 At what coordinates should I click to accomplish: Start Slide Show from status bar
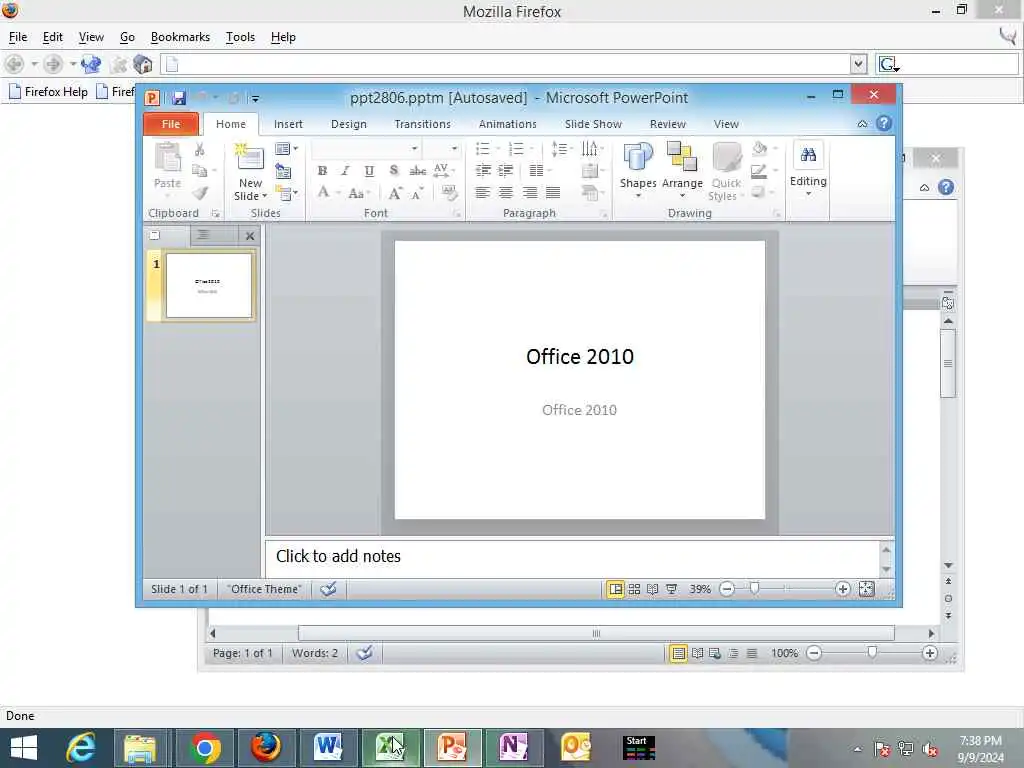(x=671, y=589)
